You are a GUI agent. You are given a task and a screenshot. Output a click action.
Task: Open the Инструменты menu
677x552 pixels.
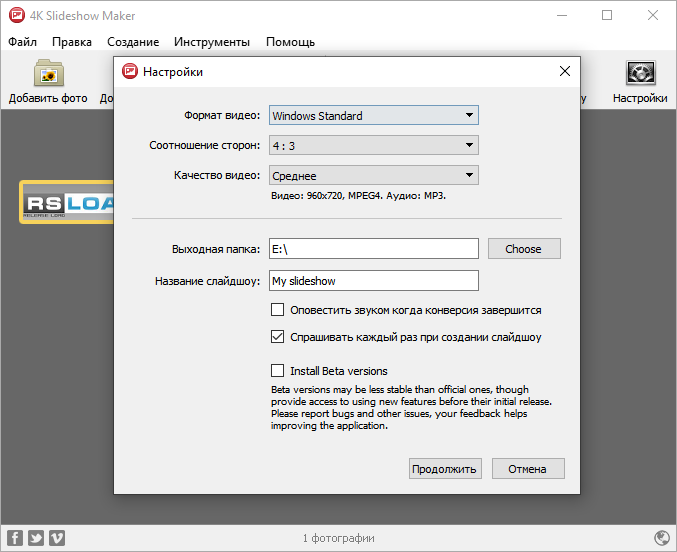[x=212, y=42]
